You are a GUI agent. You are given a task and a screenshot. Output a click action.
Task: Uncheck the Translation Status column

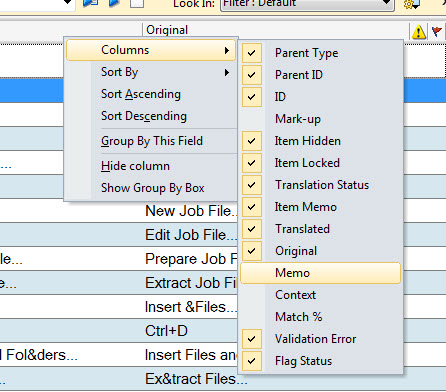coord(320,185)
